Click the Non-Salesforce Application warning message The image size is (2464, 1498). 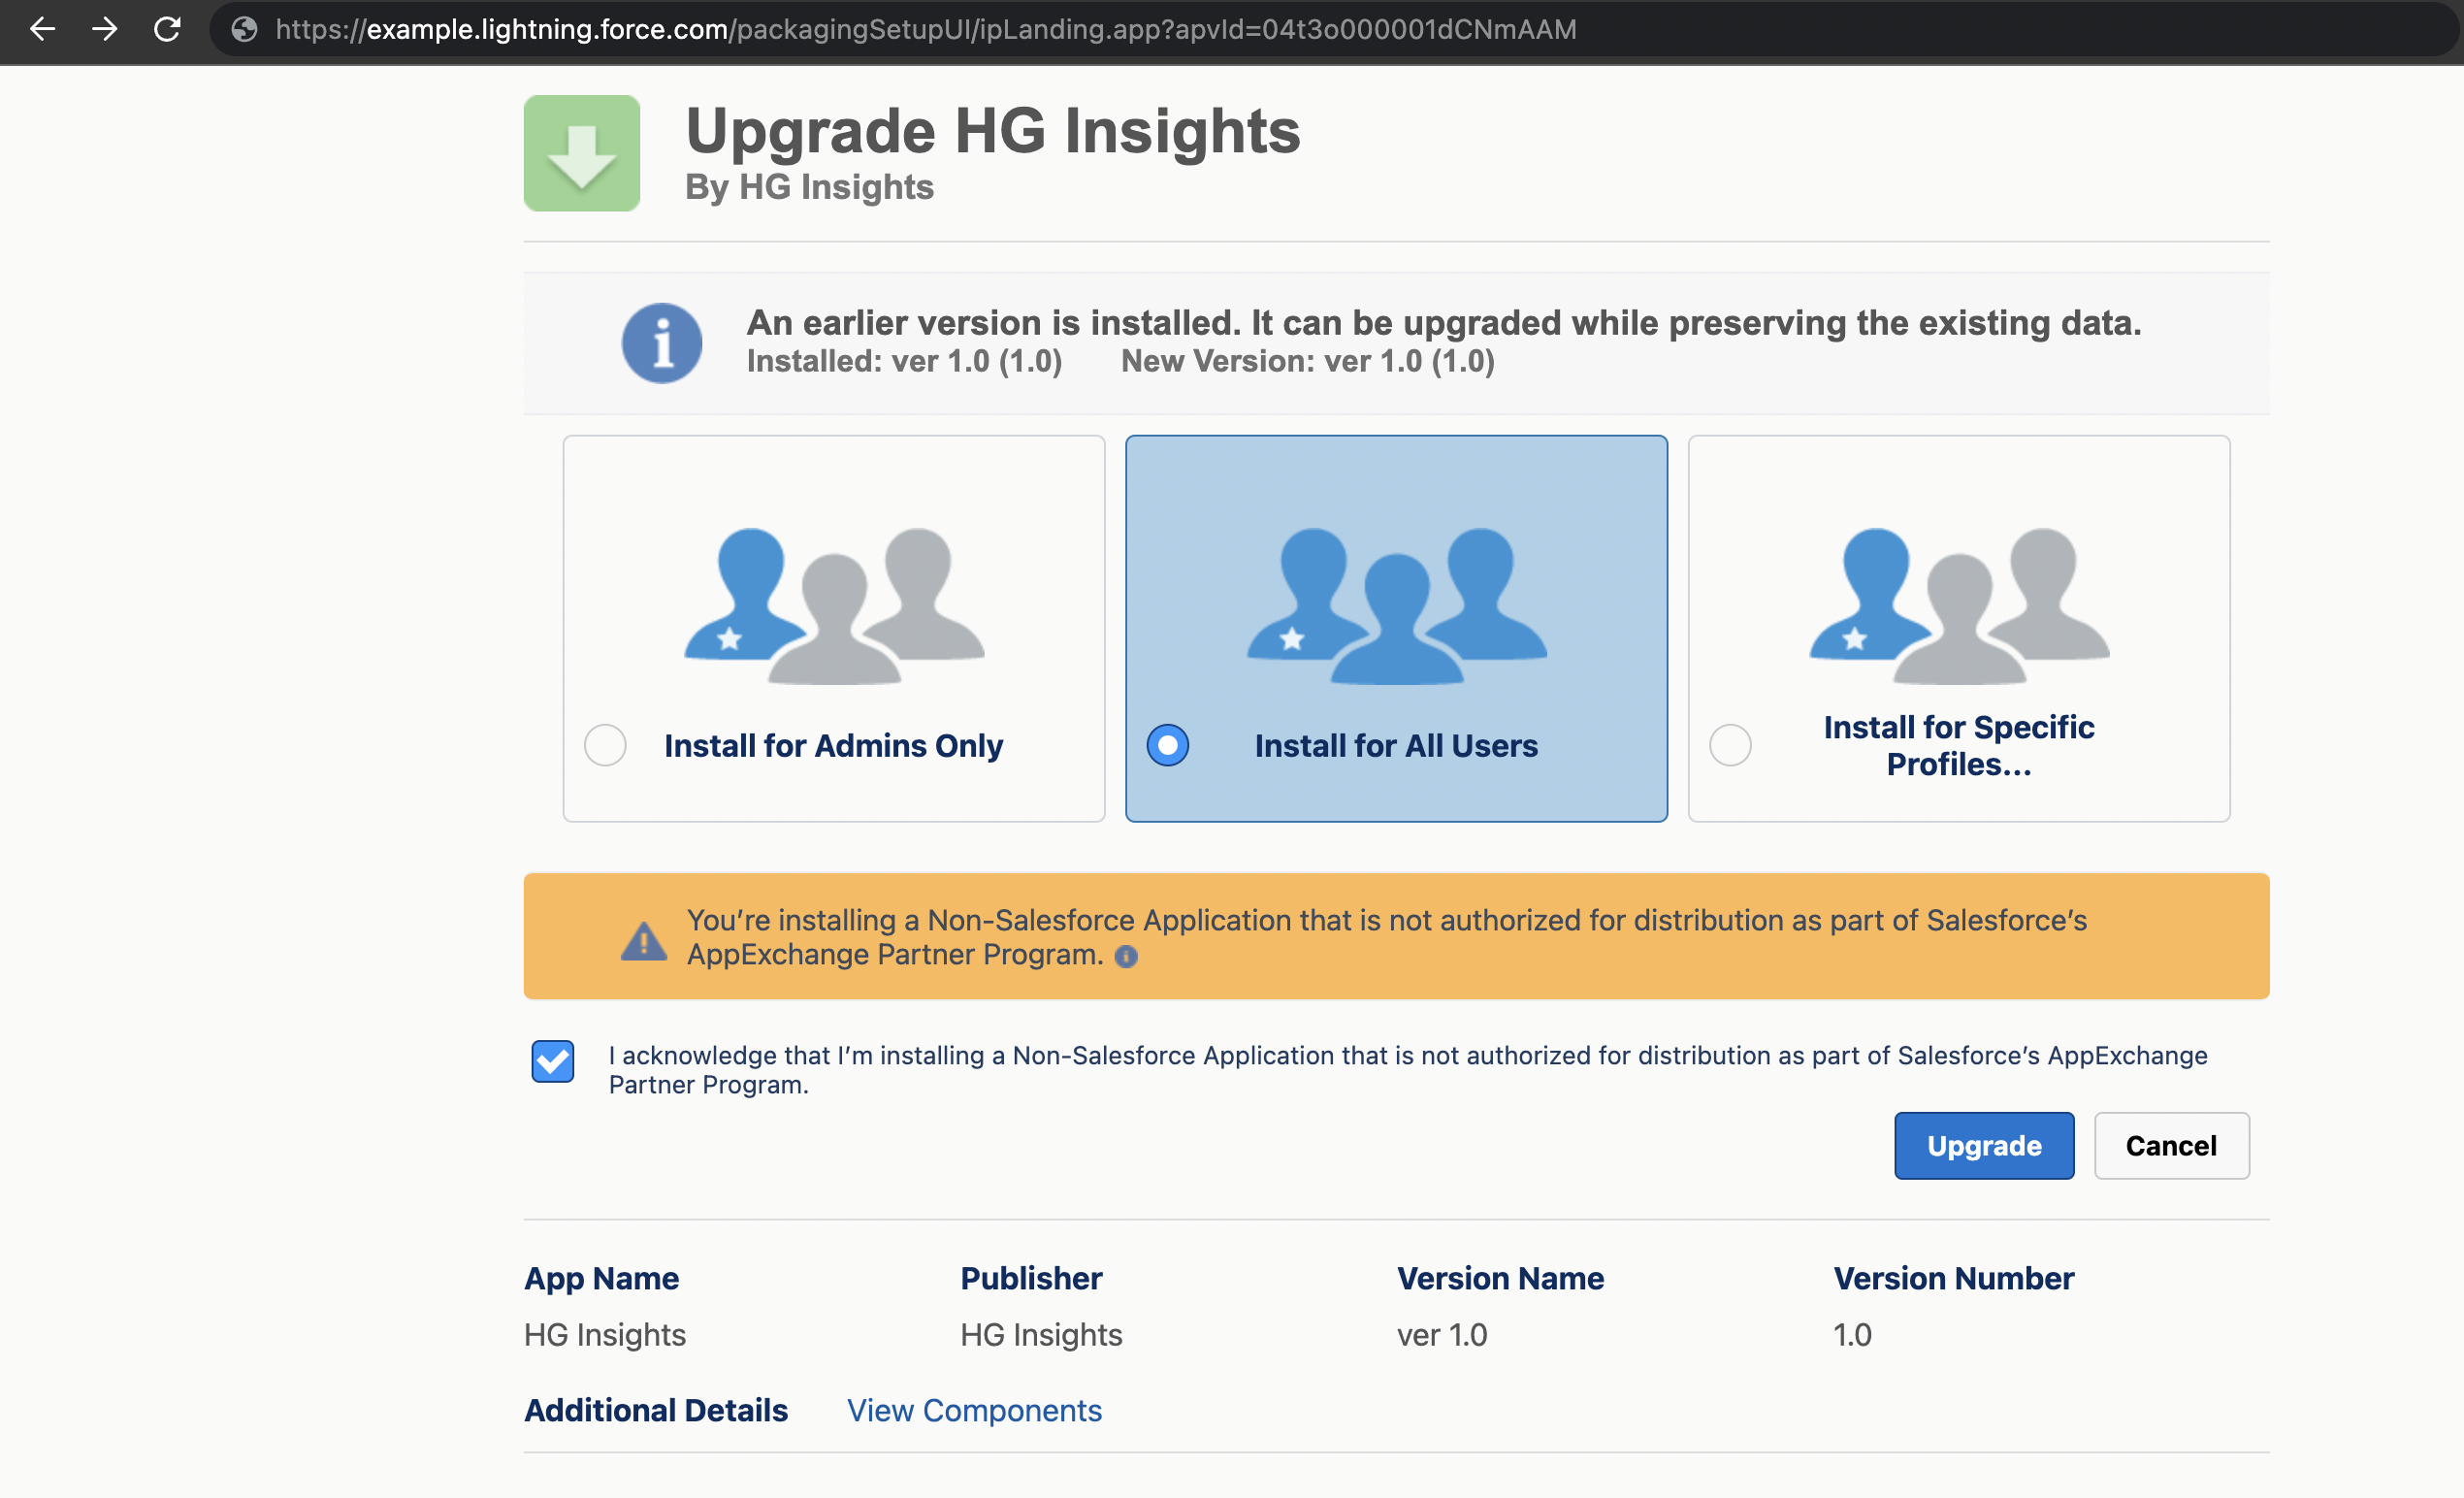(1387, 937)
